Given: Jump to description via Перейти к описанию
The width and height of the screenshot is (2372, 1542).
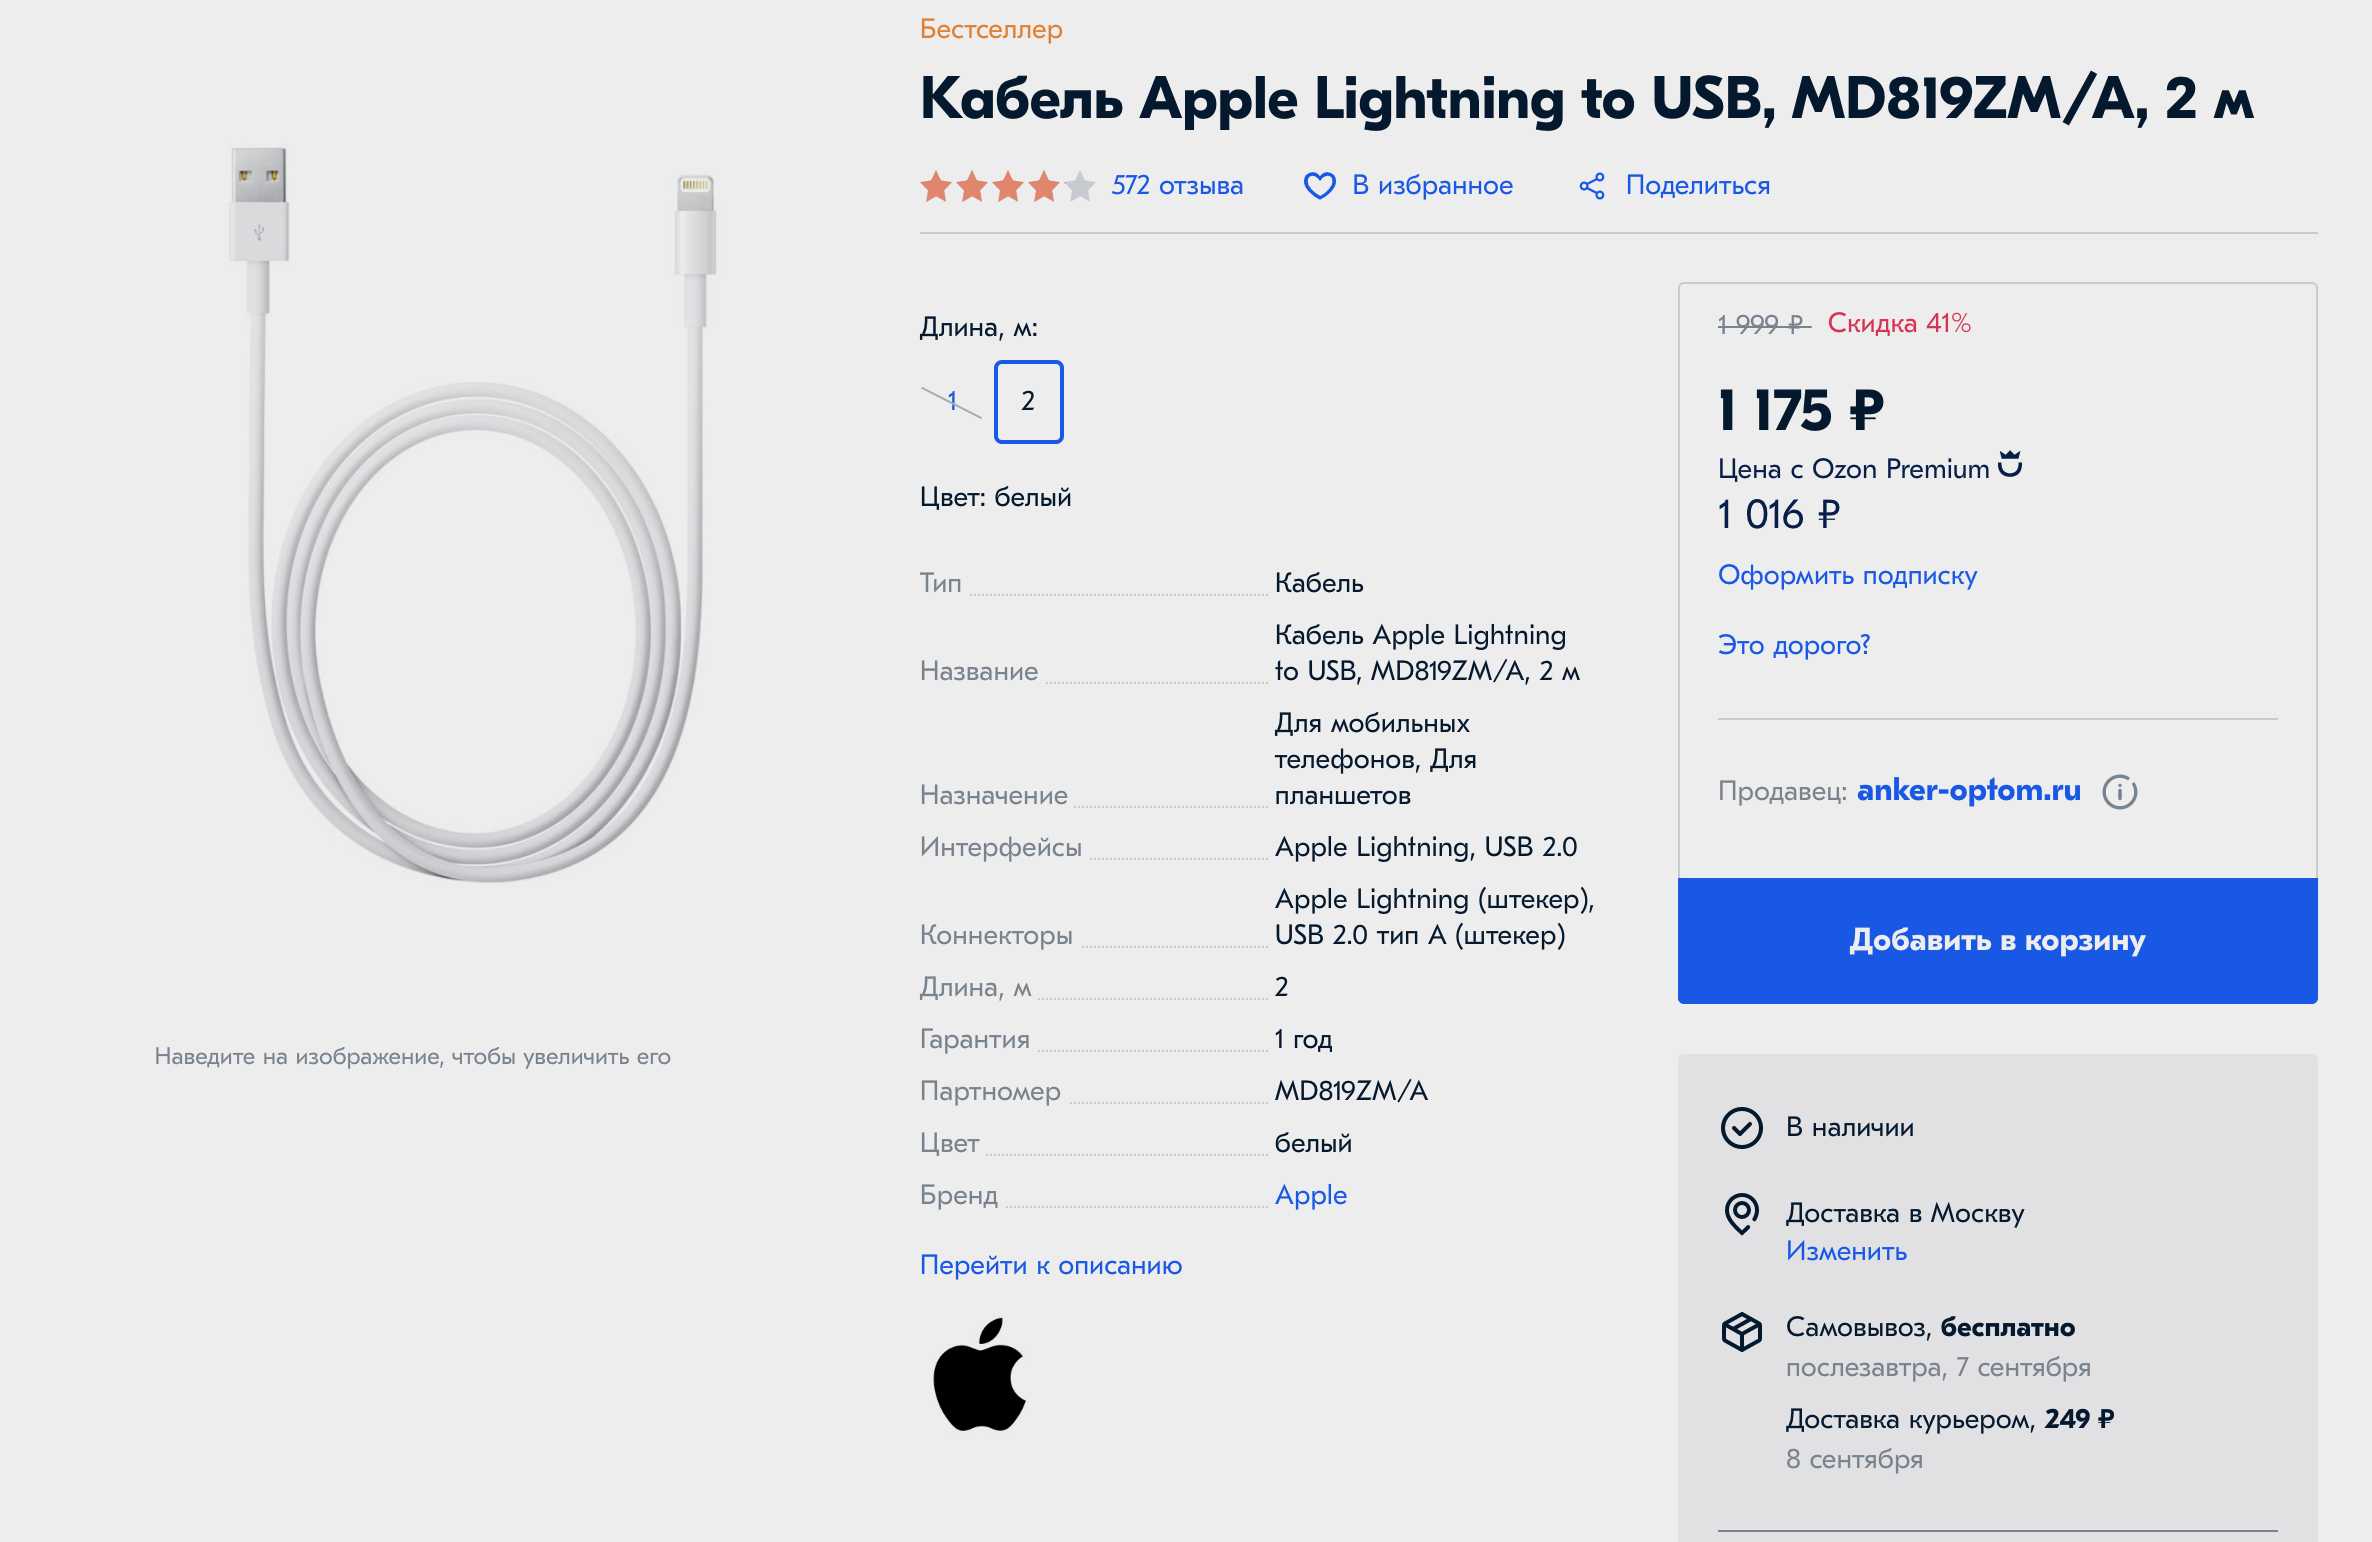Looking at the screenshot, I should point(1050,1265).
